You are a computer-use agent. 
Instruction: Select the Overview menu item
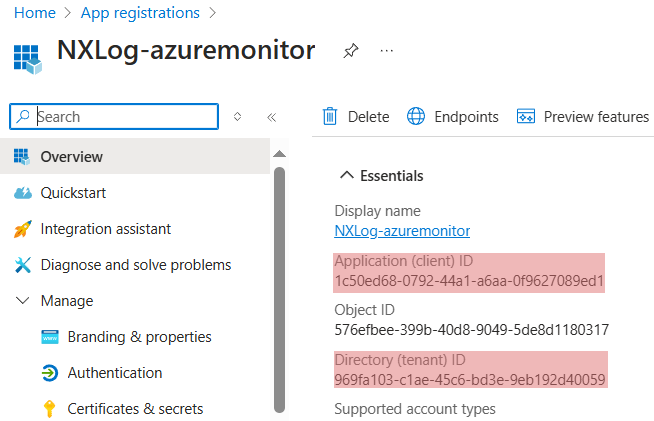point(71,157)
